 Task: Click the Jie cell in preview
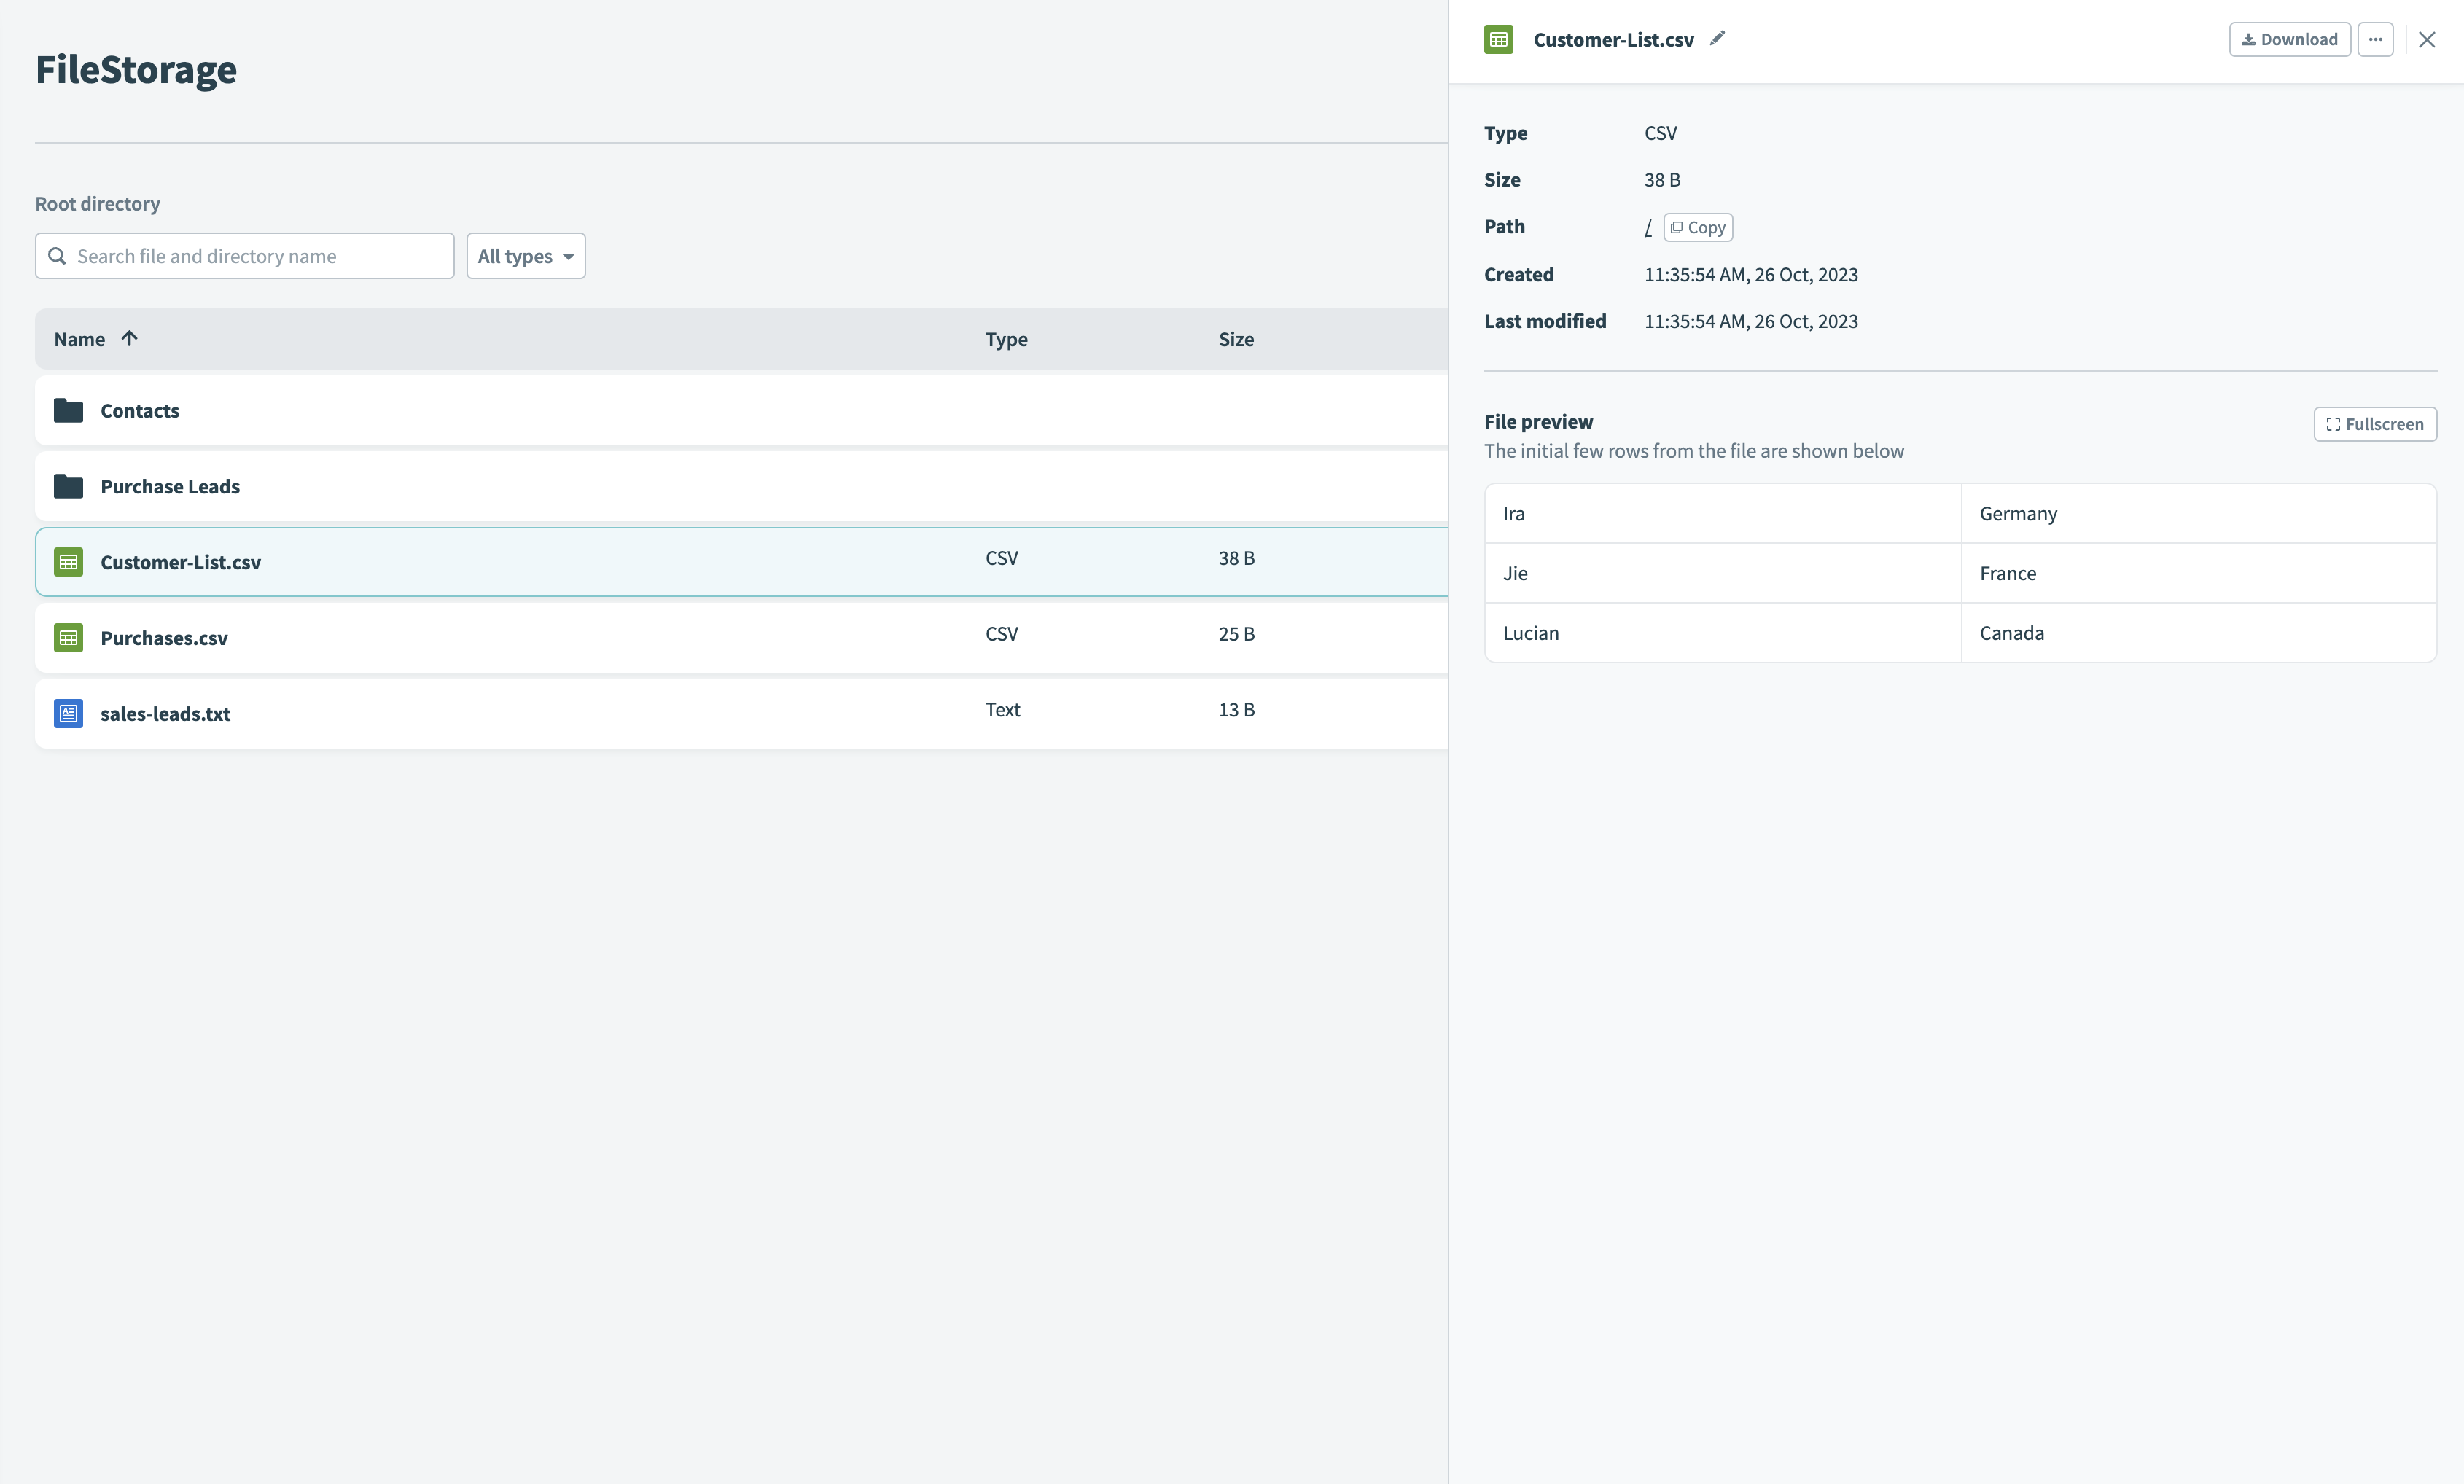(x=1723, y=574)
